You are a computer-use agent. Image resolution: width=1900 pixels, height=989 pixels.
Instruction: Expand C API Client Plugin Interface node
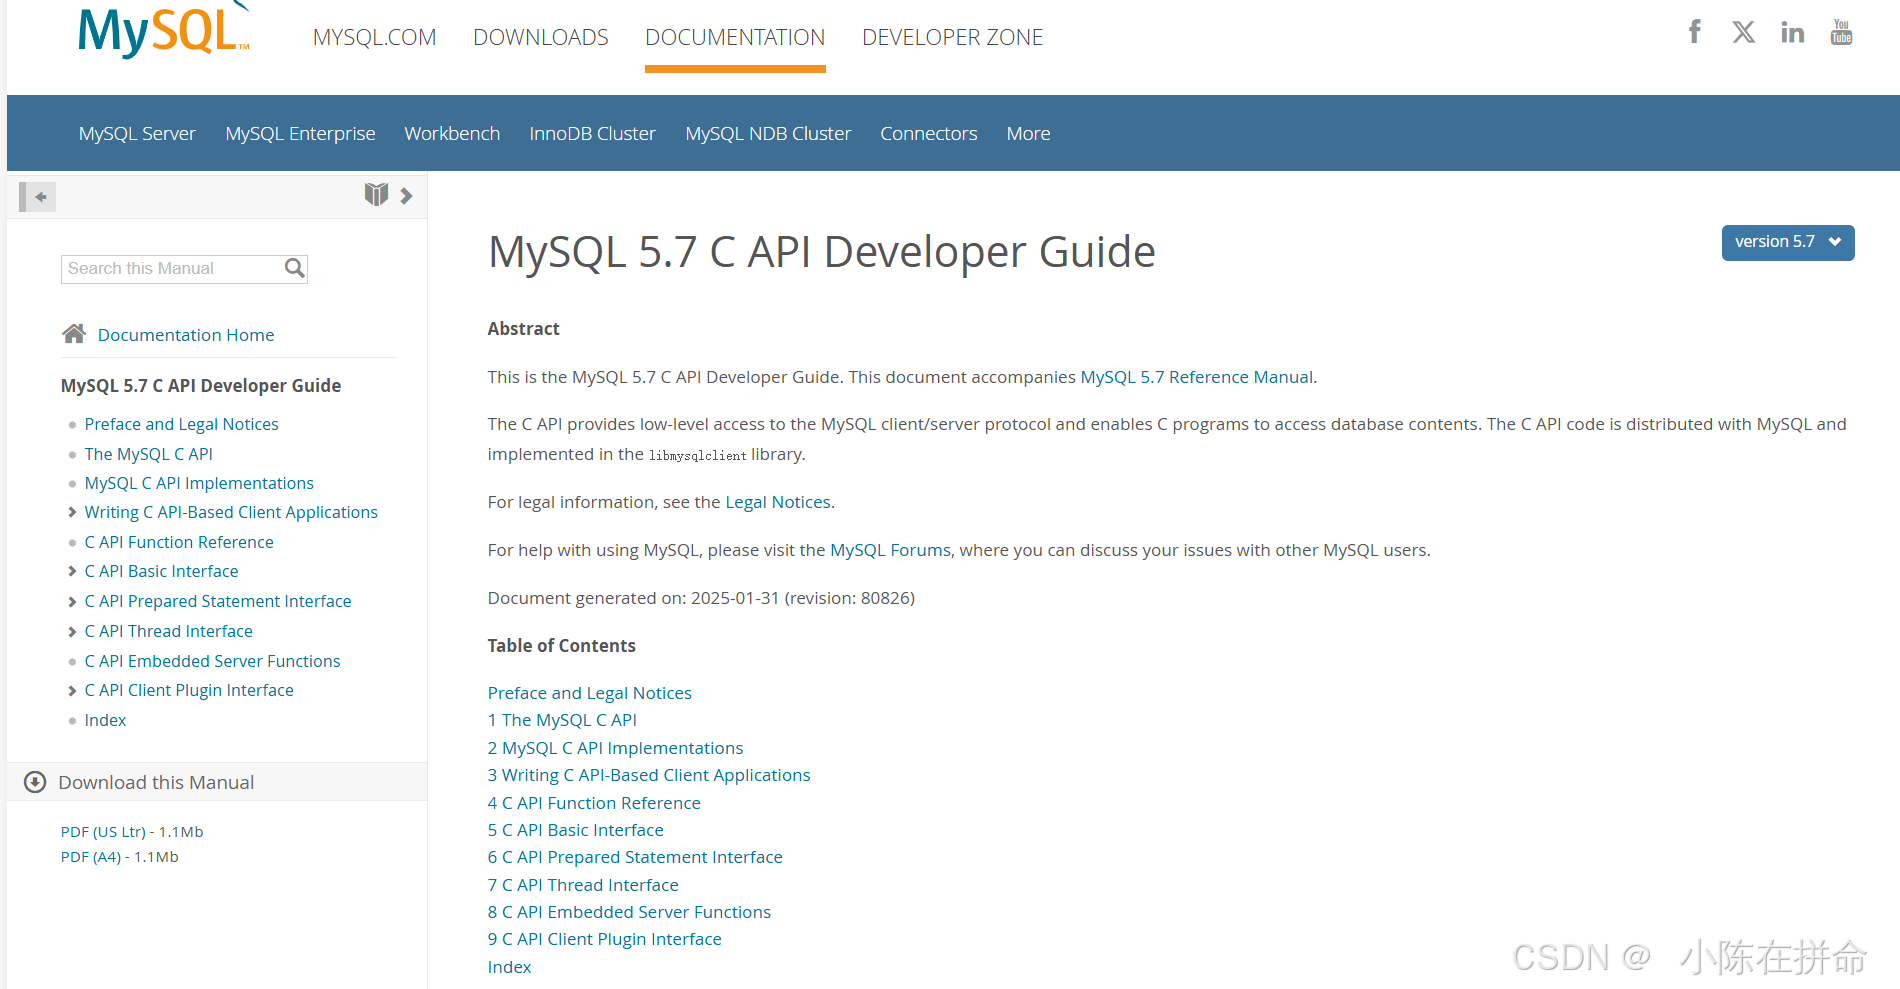pos(72,690)
